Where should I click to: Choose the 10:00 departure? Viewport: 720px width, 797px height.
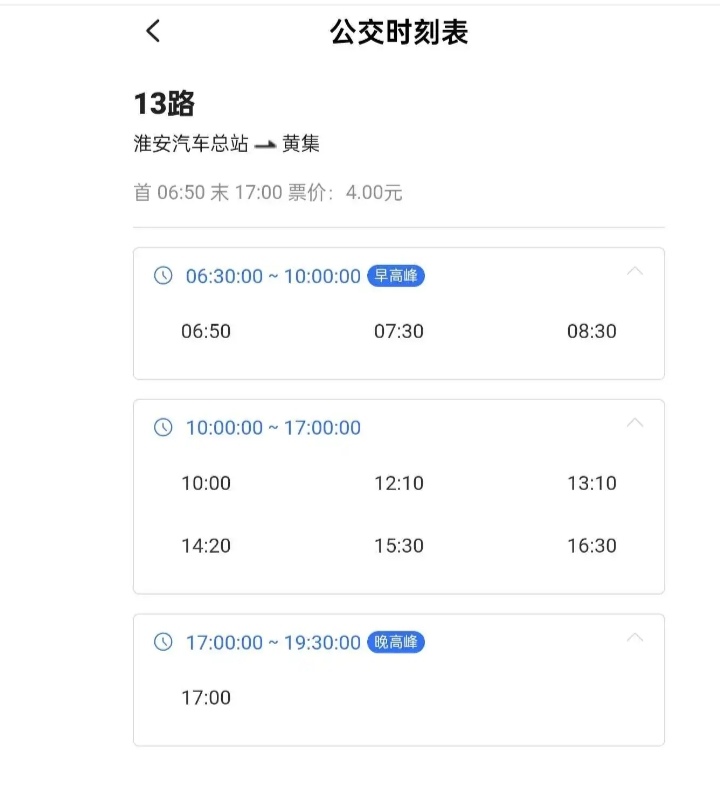[x=206, y=483]
